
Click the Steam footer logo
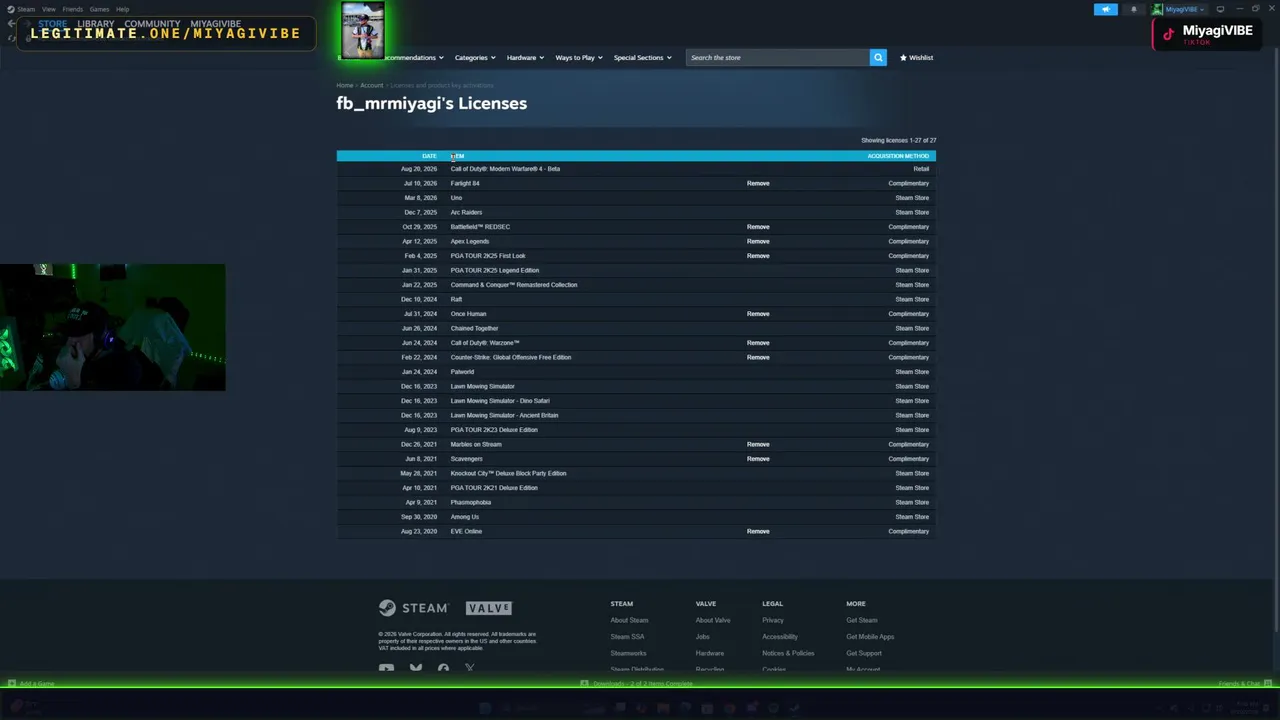pos(413,608)
